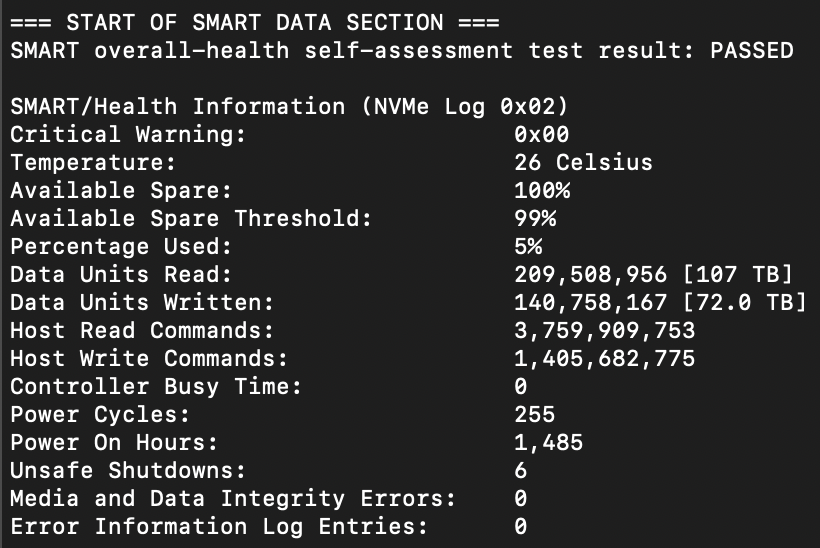This screenshot has width=820, height=548.
Task: Click the Unsafe Shutdowns value 6
Action: click(521, 470)
